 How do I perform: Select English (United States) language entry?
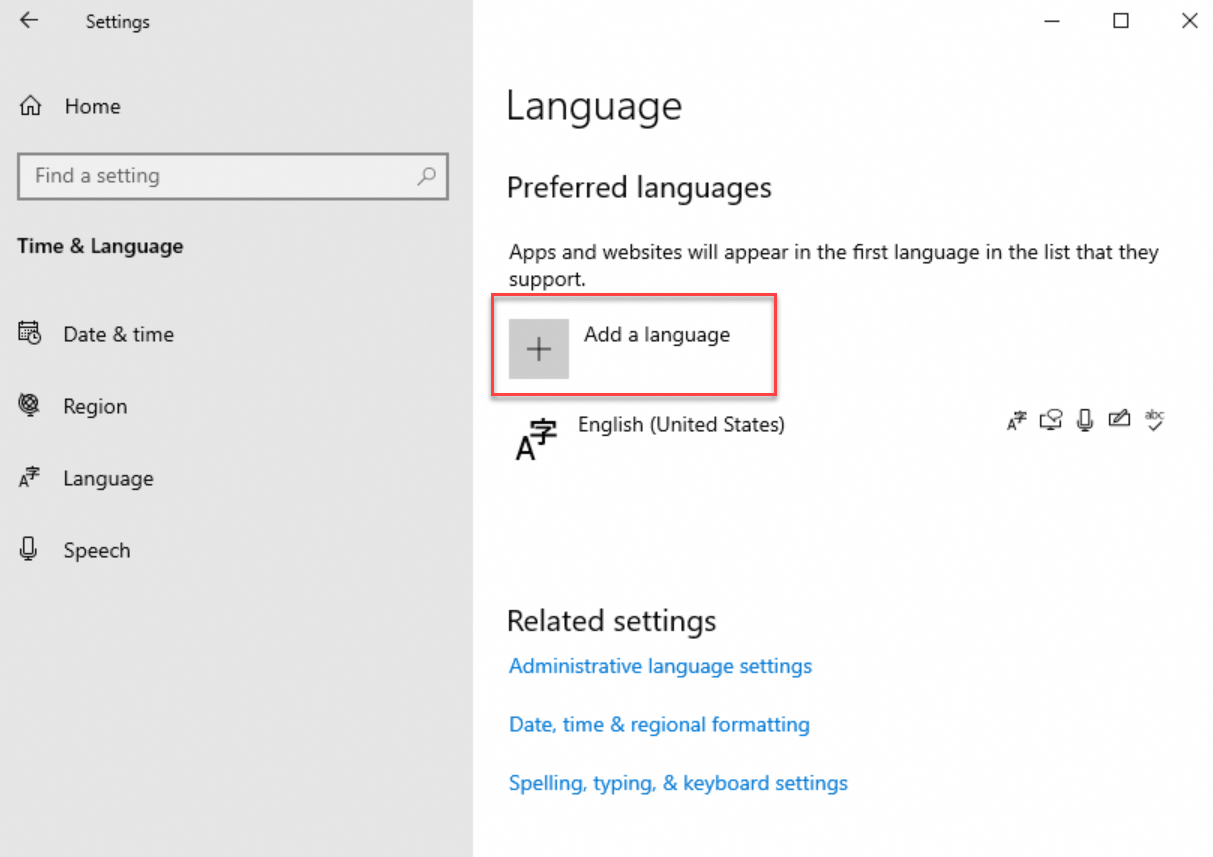[x=681, y=425]
